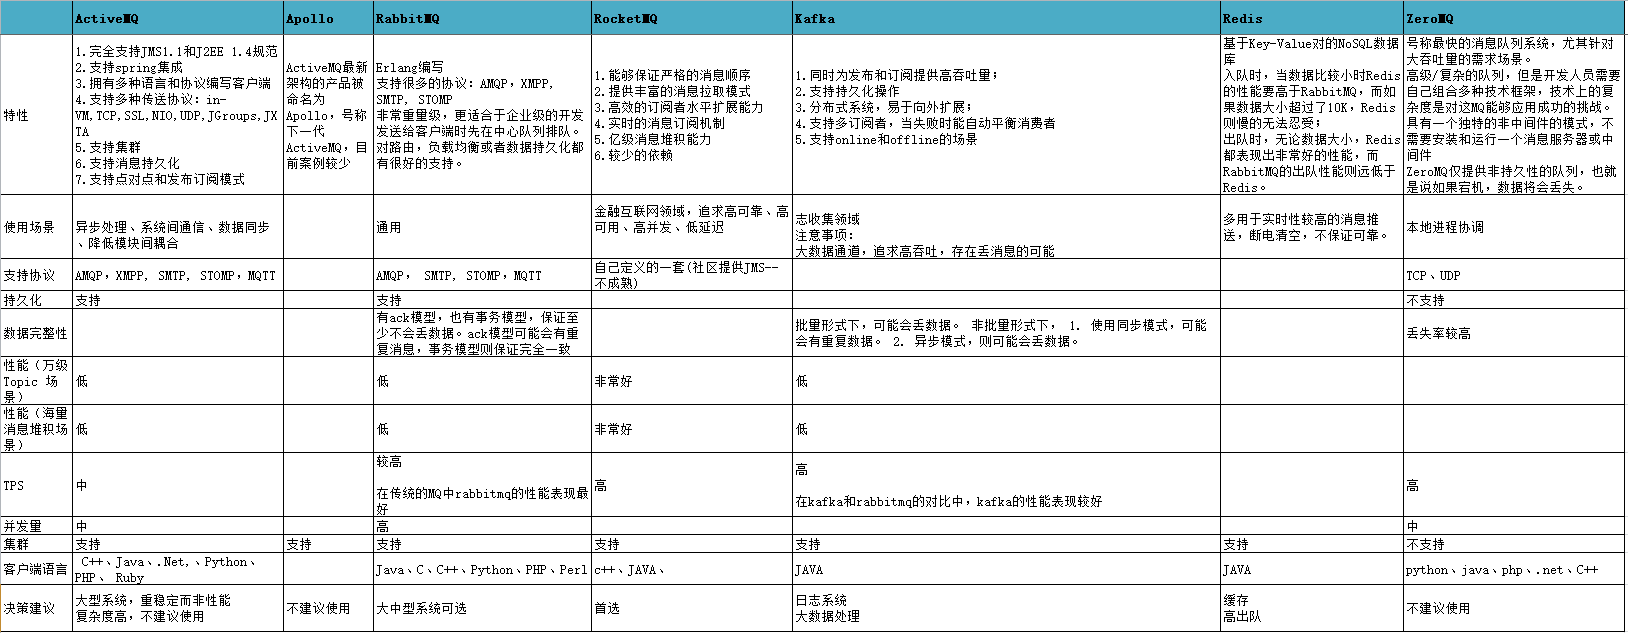1628x633 pixels.
Task: Select RabbitMQ features cell starting Erlang编写
Action: click(x=483, y=115)
